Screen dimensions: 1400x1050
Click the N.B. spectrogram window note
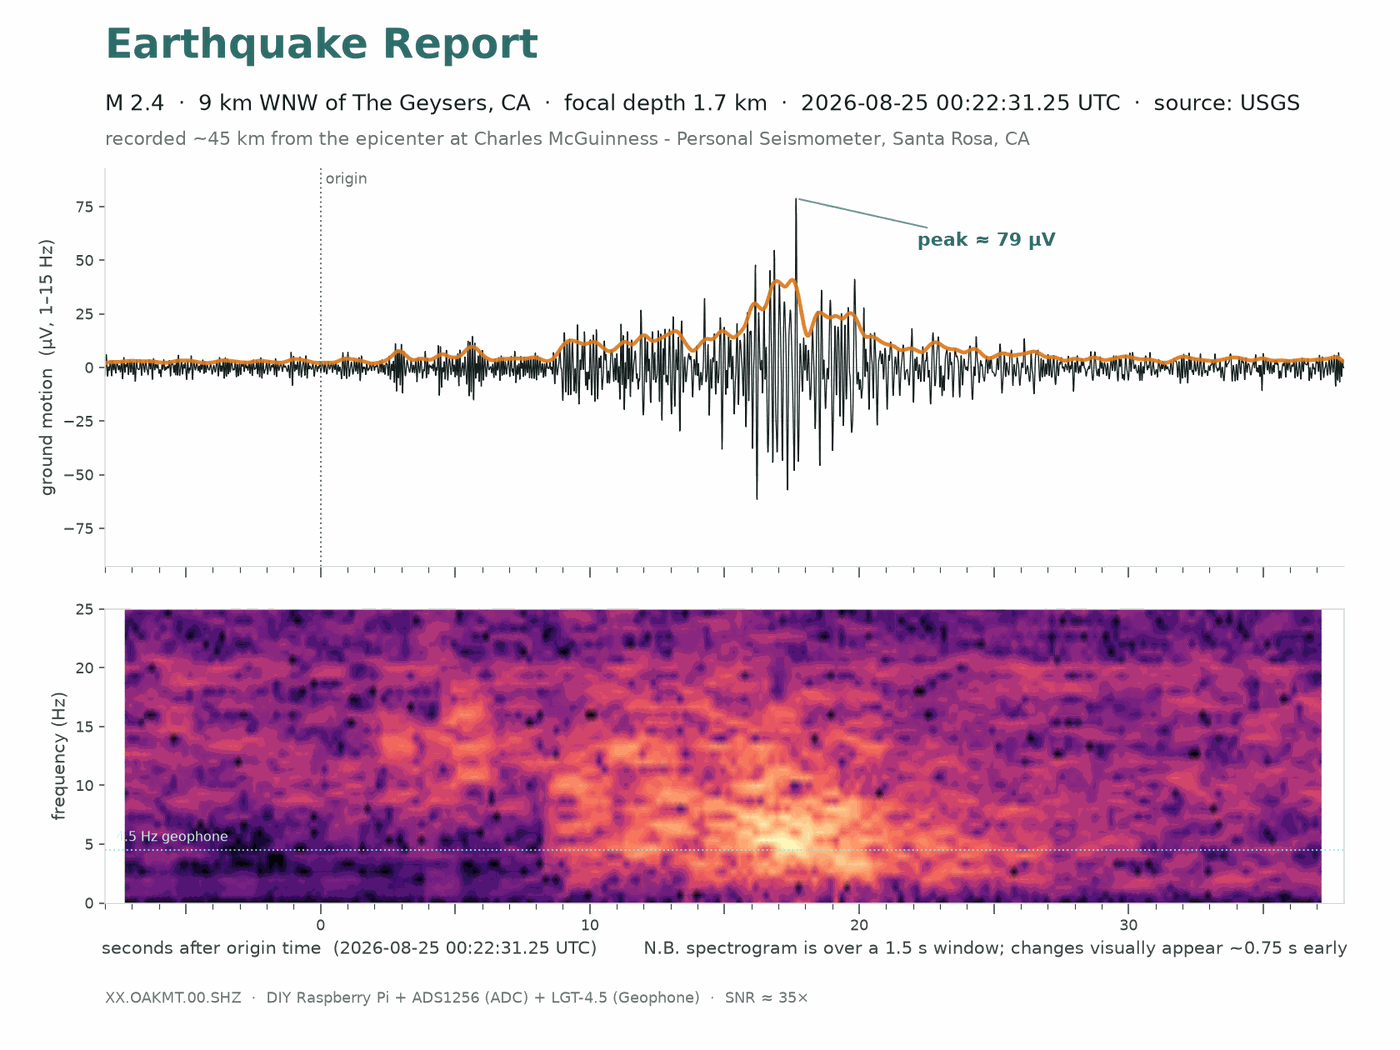[995, 948]
